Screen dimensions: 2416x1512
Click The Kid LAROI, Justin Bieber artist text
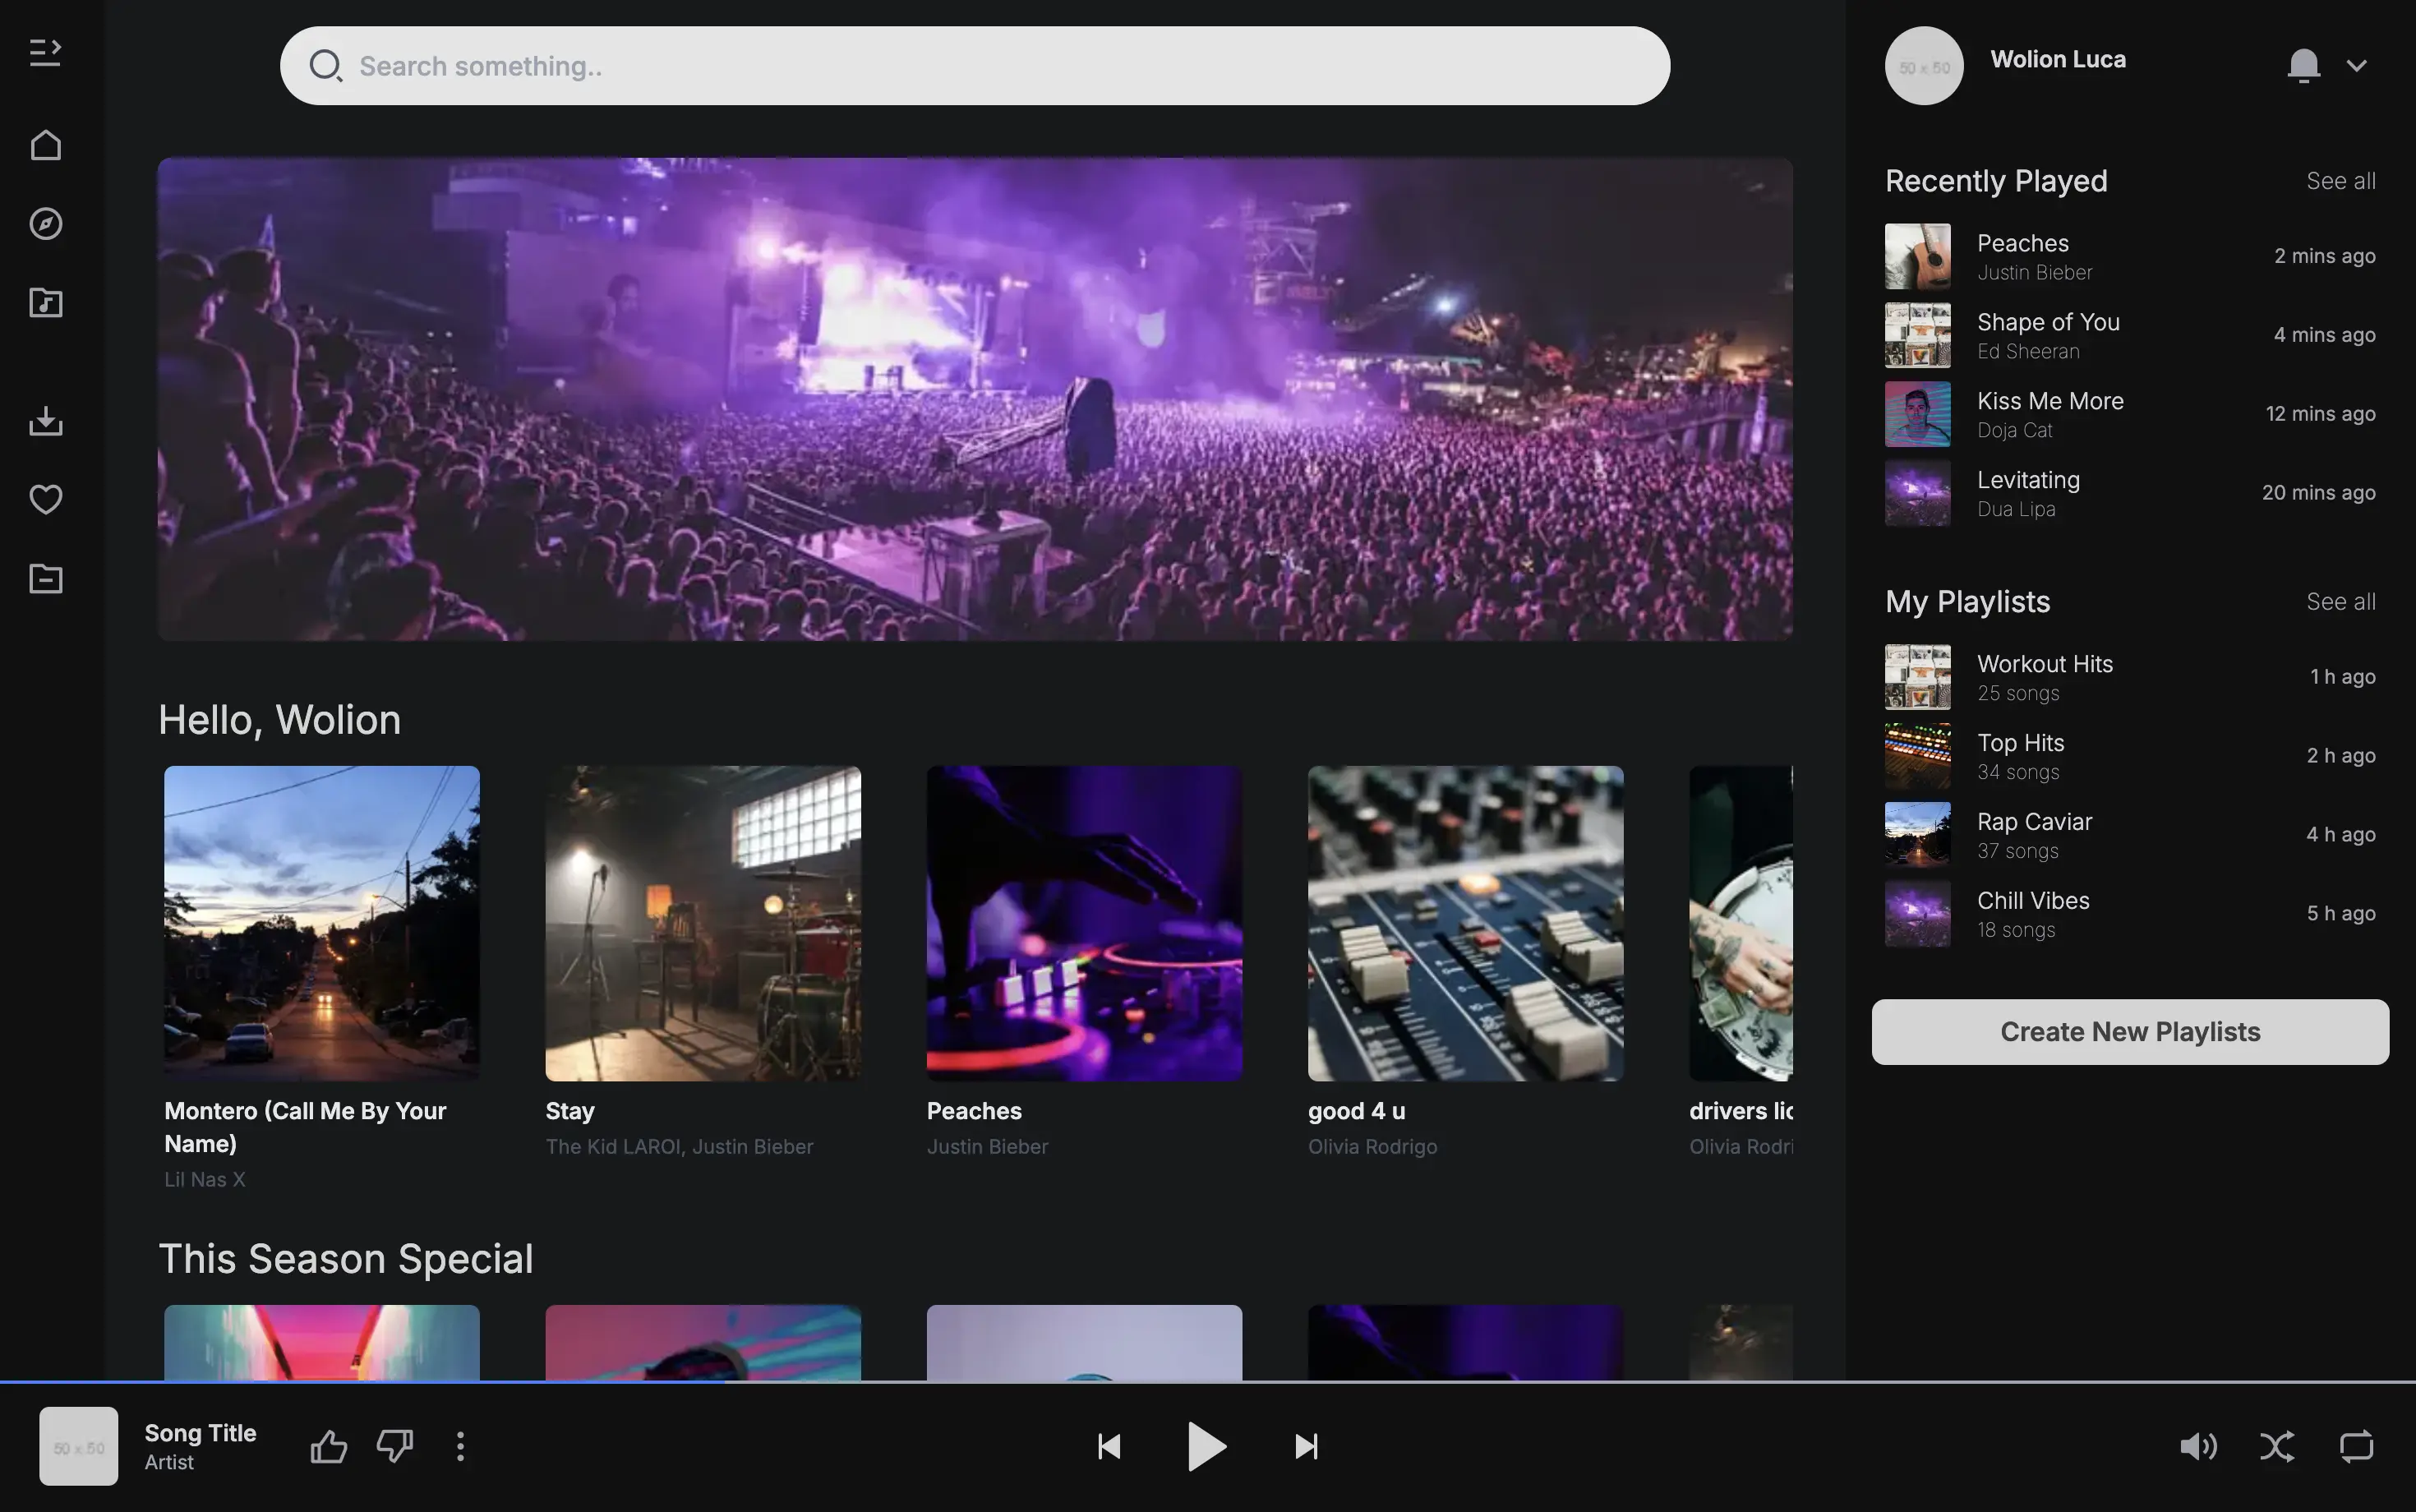point(679,1147)
